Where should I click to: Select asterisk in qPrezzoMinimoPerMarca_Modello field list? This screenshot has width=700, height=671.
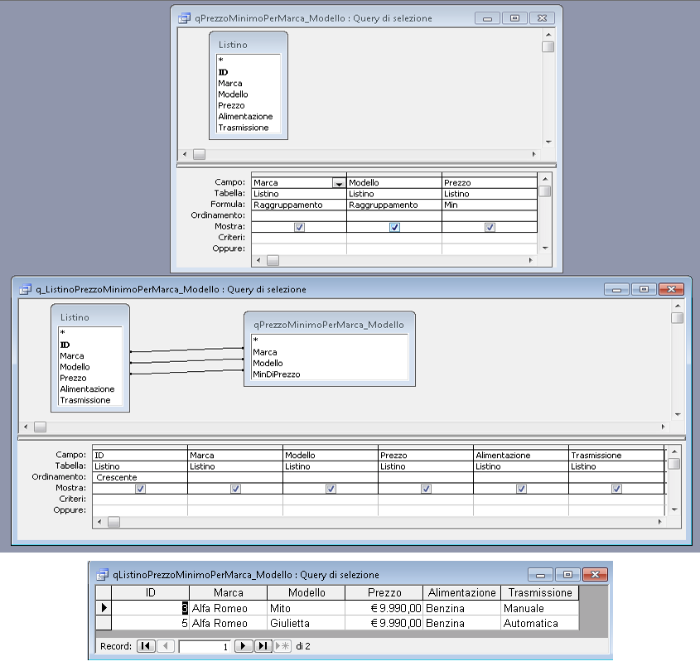pyautogui.click(x=256, y=340)
